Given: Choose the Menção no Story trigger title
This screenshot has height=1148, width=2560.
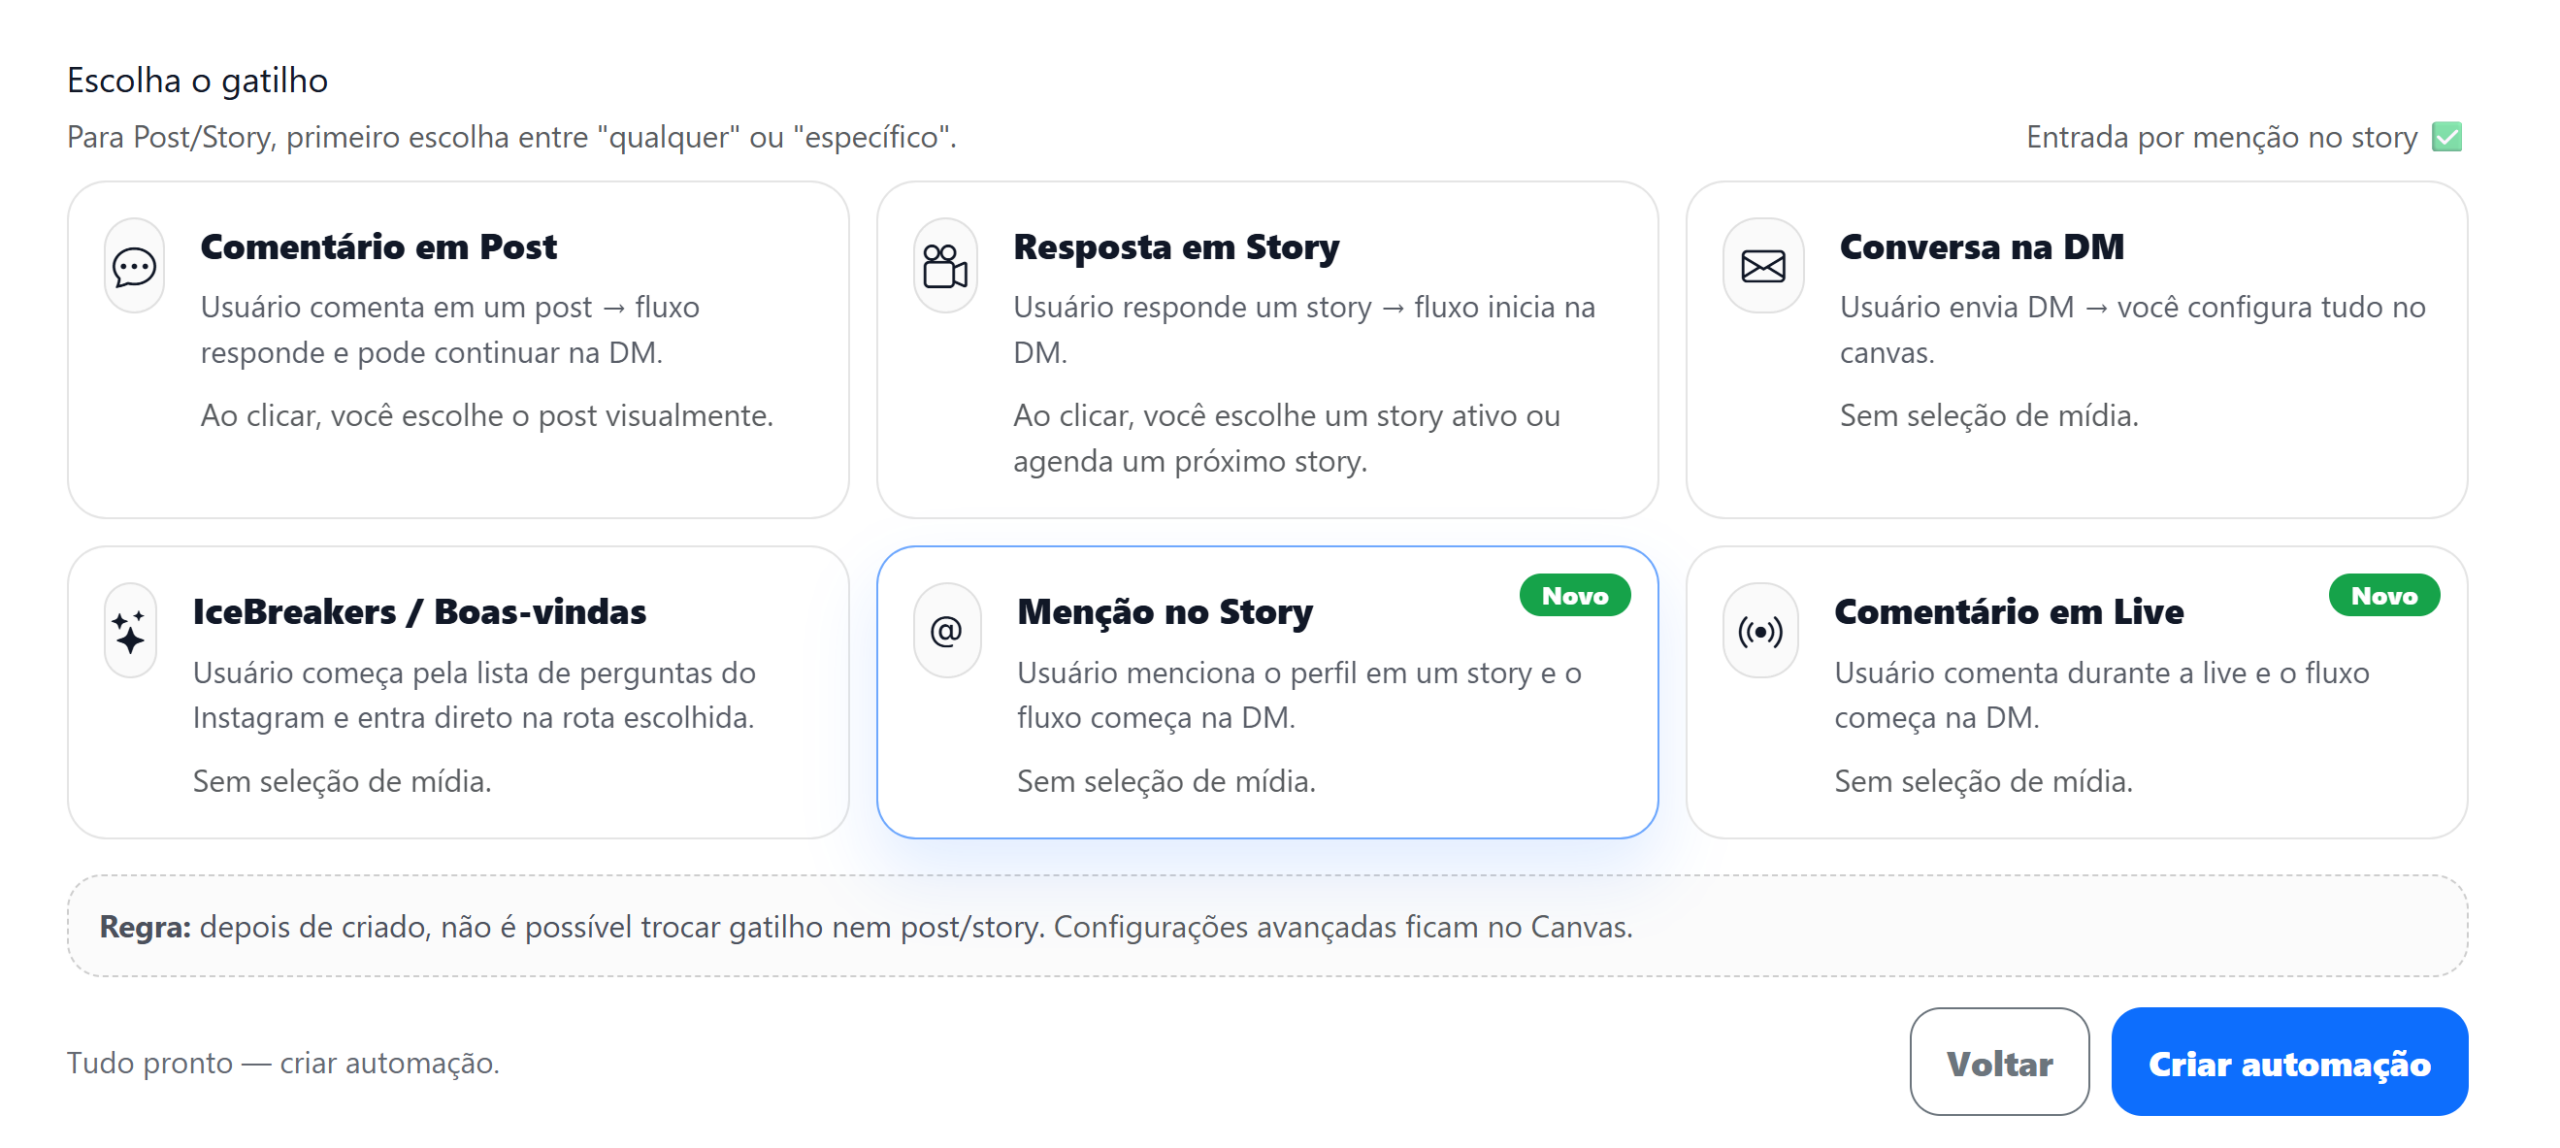Looking at the screenshot, I should pyautogui.click(x=1165, y=612).
